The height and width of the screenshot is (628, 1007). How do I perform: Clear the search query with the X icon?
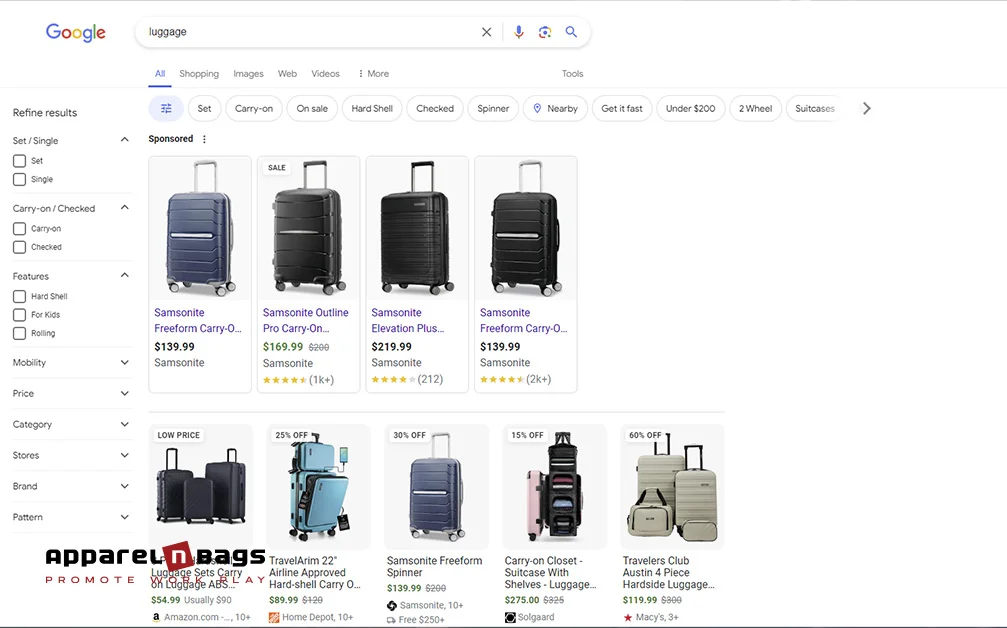pos(486,31)
